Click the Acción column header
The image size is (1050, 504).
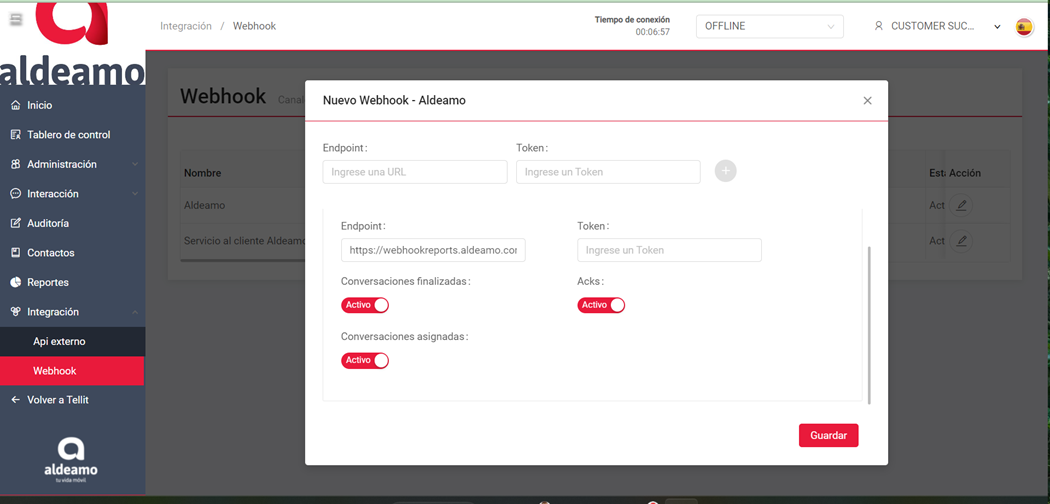965,173
